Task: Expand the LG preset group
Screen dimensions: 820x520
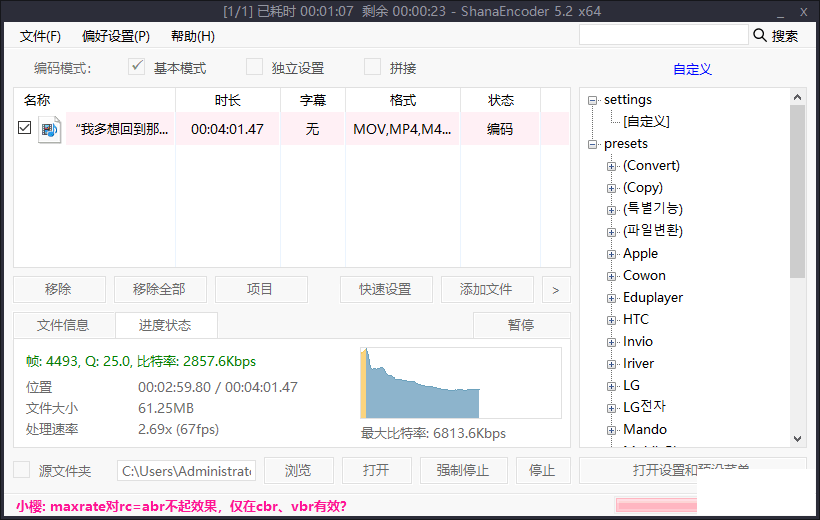Action: tap(611, 386)
